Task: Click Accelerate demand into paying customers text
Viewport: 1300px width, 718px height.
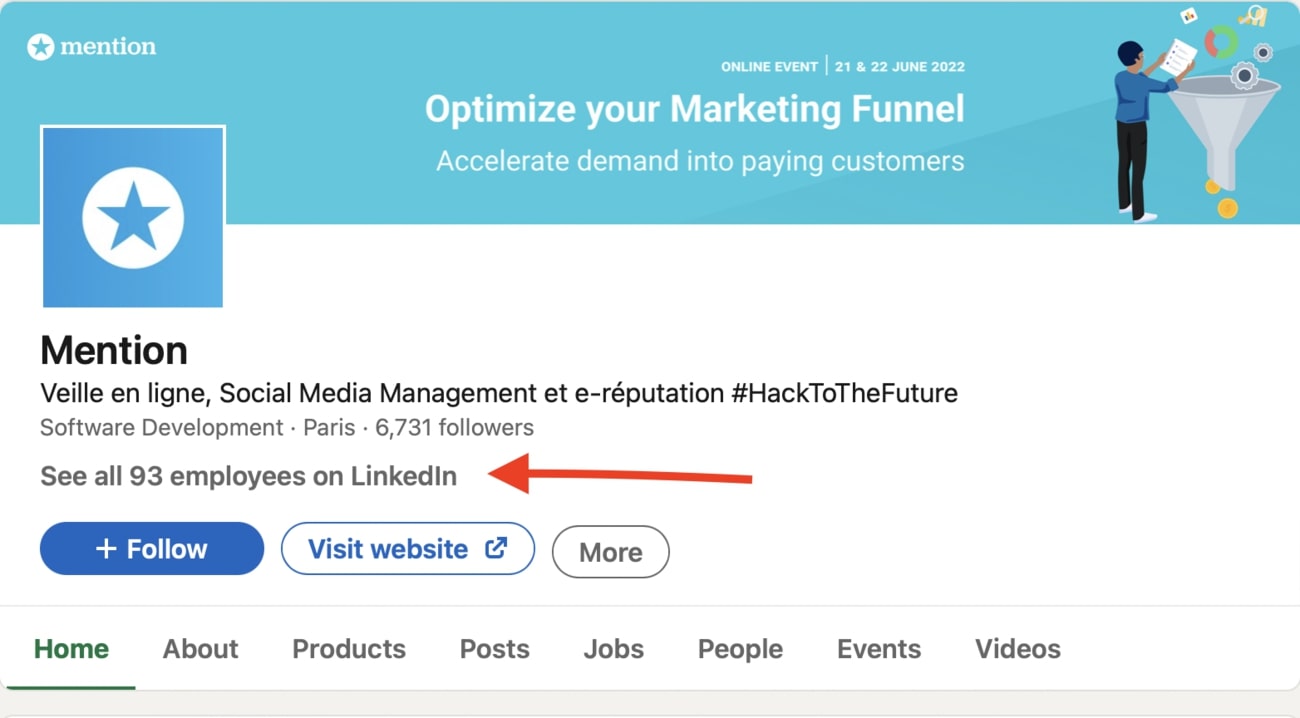Action: point(700,161)
